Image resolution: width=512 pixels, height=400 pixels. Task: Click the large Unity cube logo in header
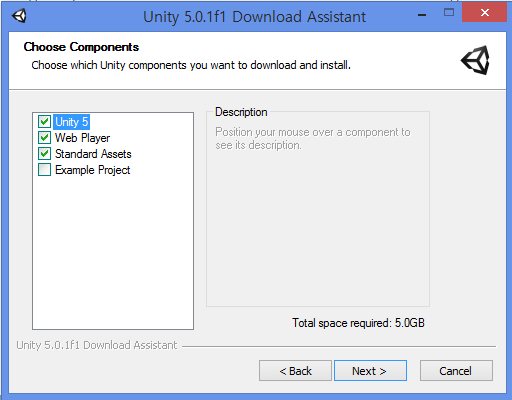(x=475, y=60)
